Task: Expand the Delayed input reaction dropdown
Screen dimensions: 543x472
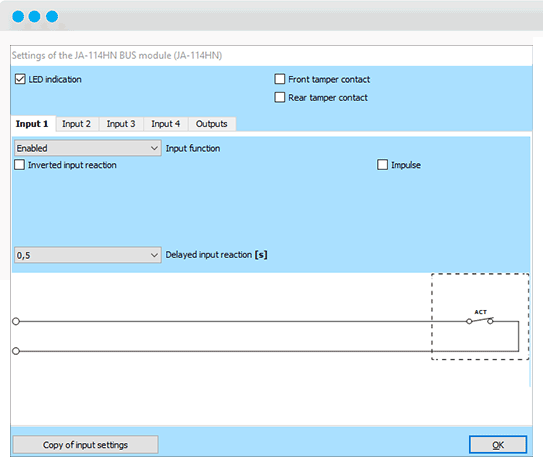Action: pos(88,255)
